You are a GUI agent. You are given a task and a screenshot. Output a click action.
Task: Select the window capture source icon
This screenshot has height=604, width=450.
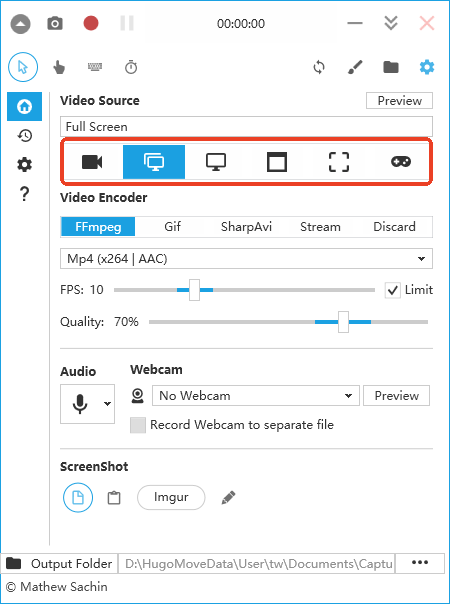(277, 162)
